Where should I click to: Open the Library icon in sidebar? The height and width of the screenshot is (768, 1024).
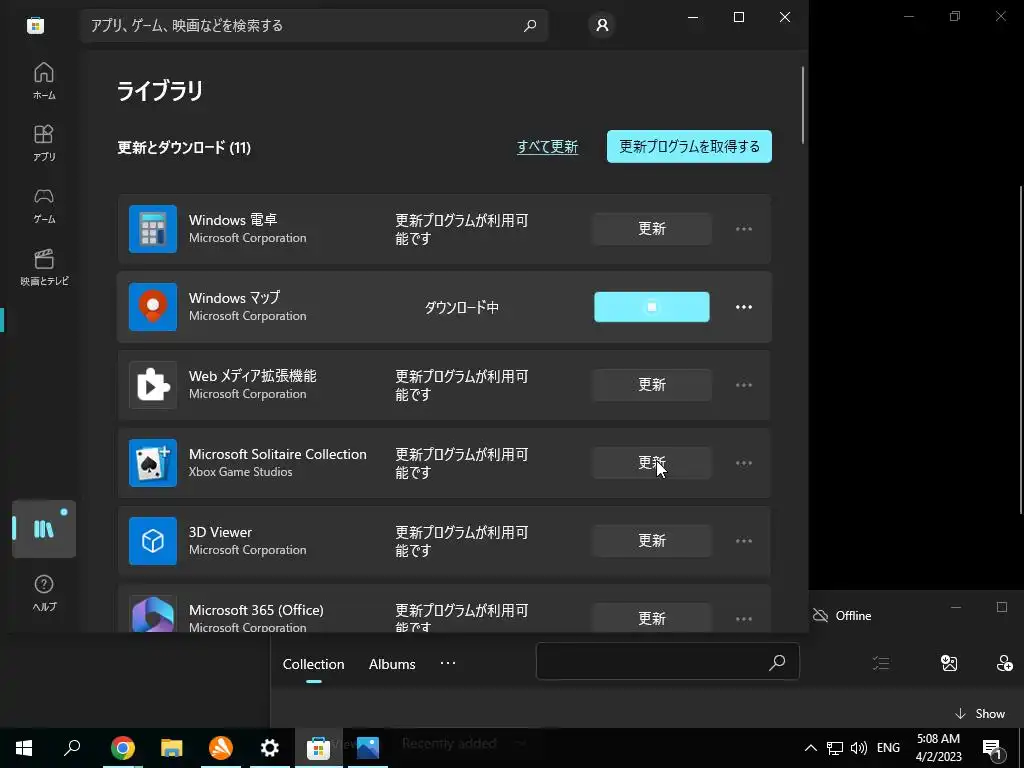tap(44, 529)
